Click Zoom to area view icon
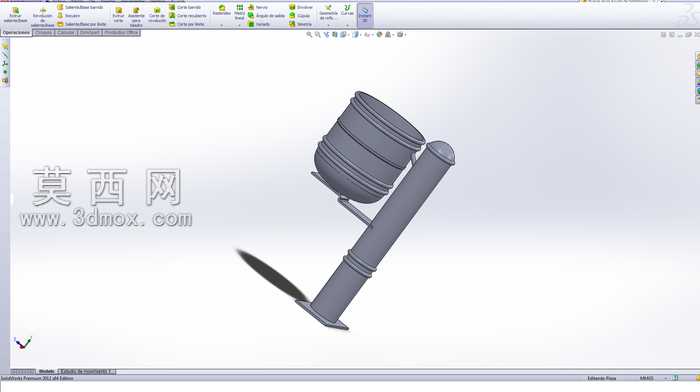The height and width of the screenshot is (392, 700). (x=317, y=34)
